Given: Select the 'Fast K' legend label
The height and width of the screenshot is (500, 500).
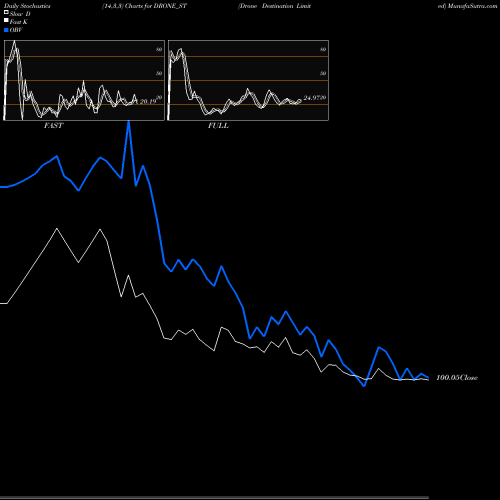Looking at the screenshot, I should pos(19,22).
